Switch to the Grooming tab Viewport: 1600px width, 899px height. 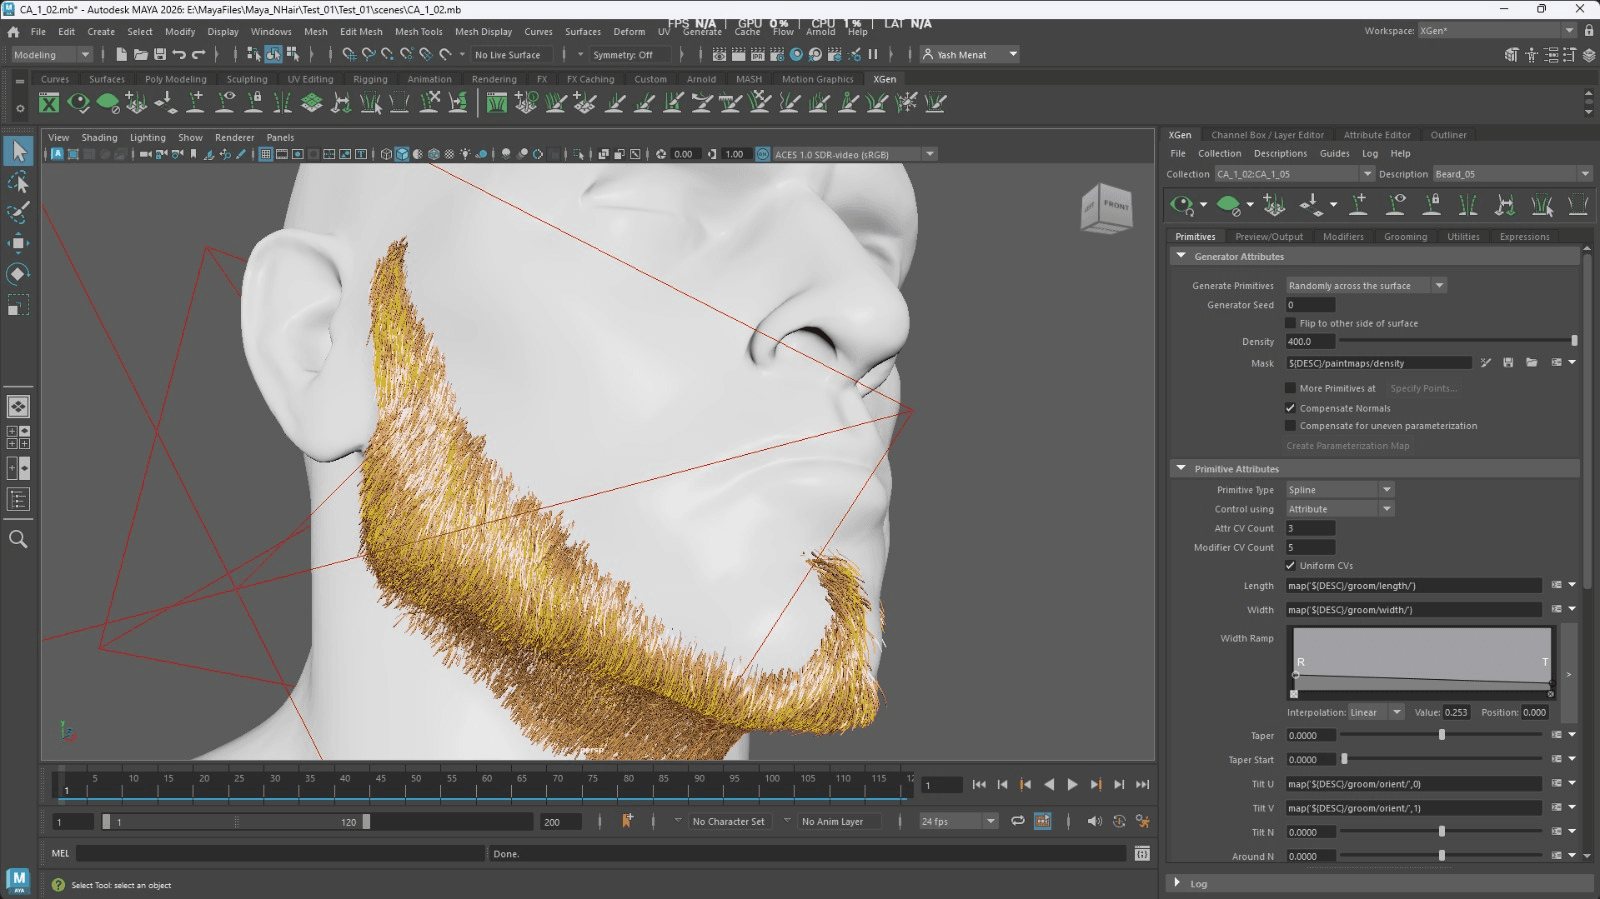pos(1405,237)
